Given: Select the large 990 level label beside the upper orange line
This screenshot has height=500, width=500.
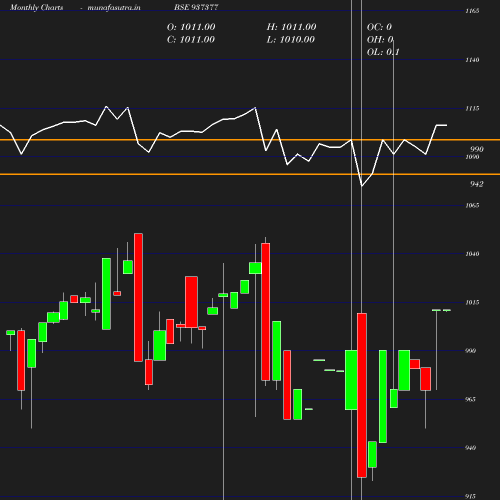Looking at the screenshot, I should coord(477,149).
